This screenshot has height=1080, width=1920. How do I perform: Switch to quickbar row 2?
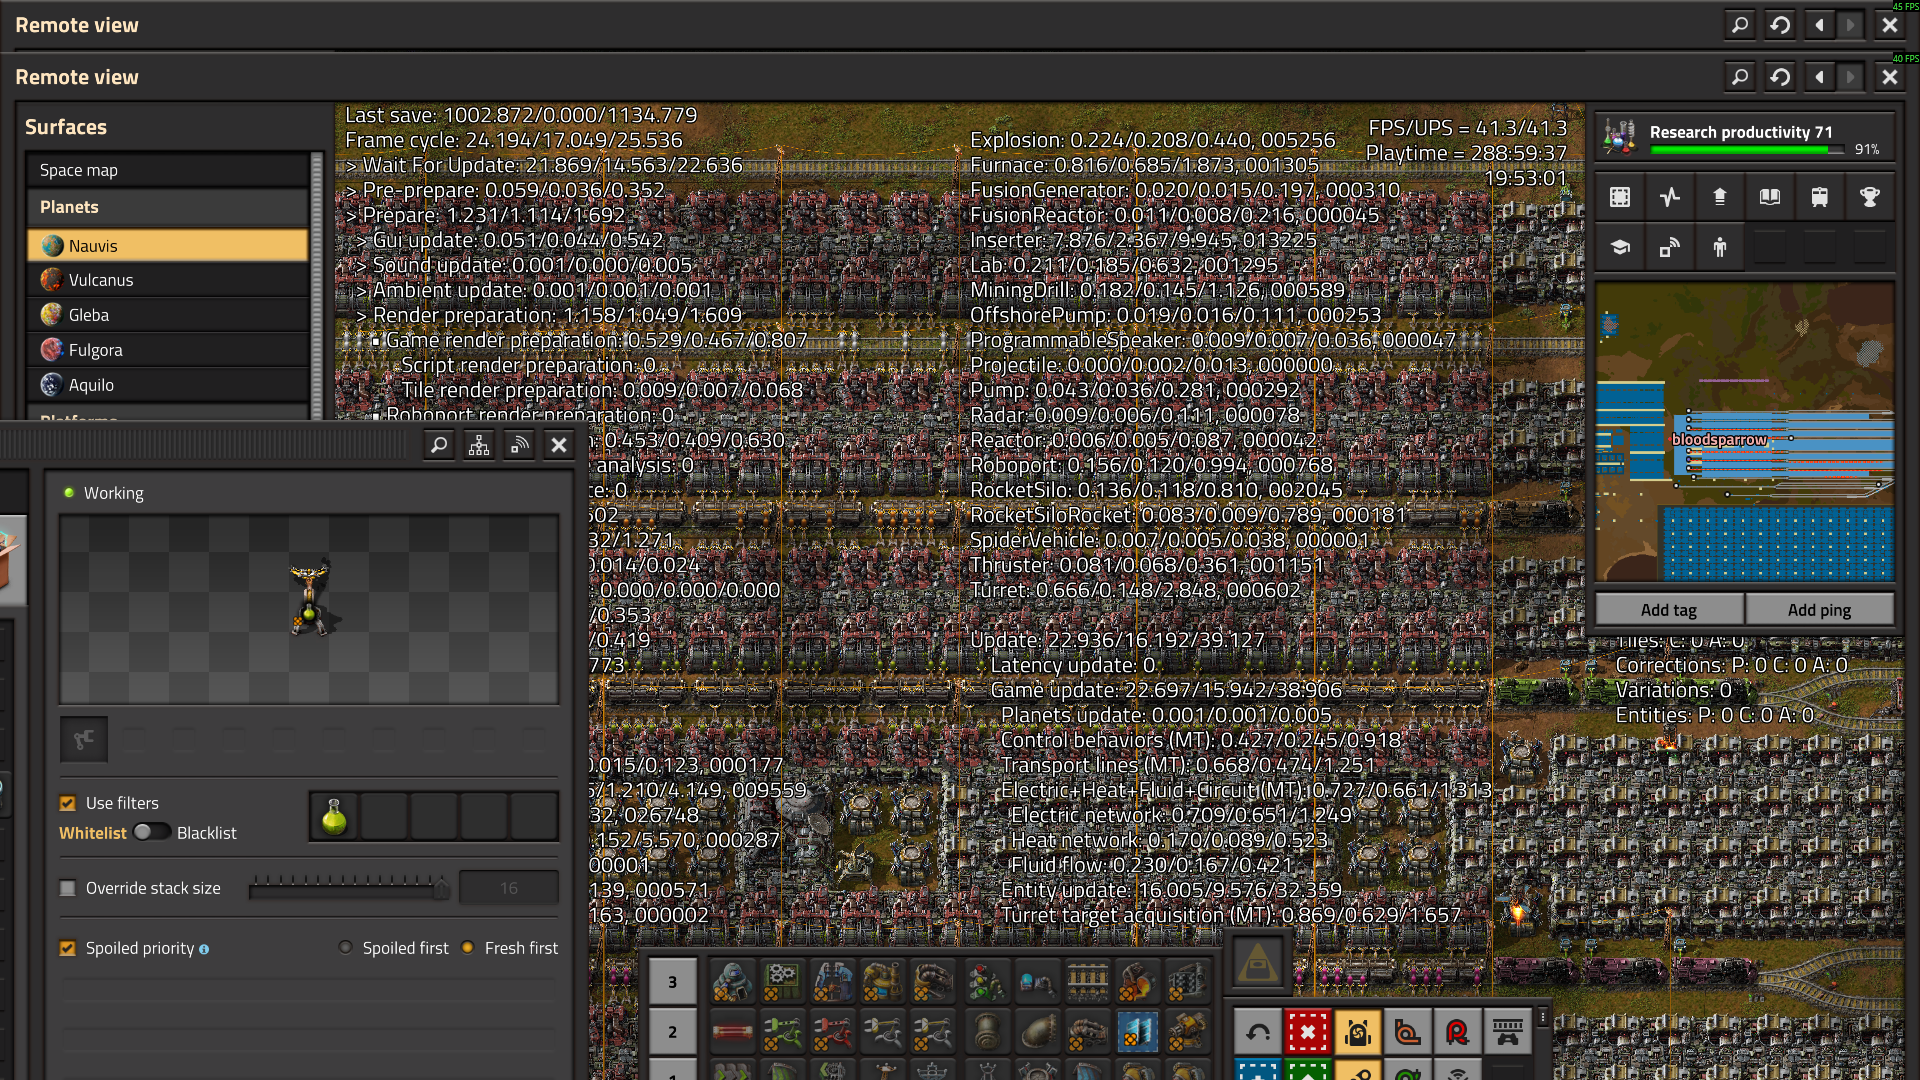[672, 1032]
